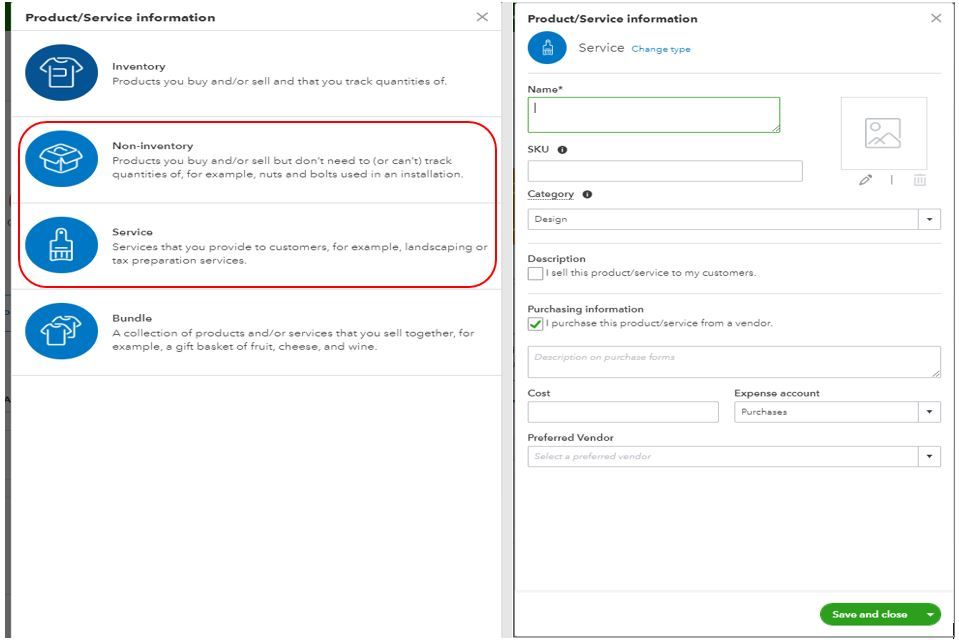
Task: Close the left Product/Service information panel
Action: click(482, 17)
